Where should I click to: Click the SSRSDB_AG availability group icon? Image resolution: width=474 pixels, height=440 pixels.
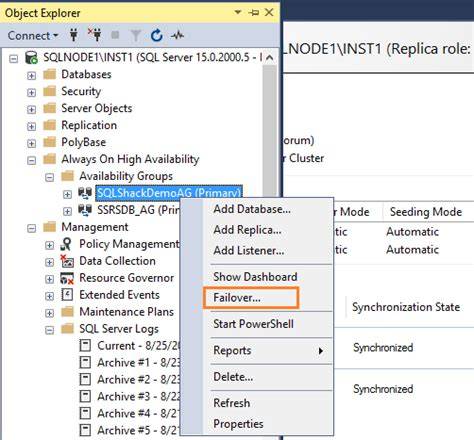point(85,210)
